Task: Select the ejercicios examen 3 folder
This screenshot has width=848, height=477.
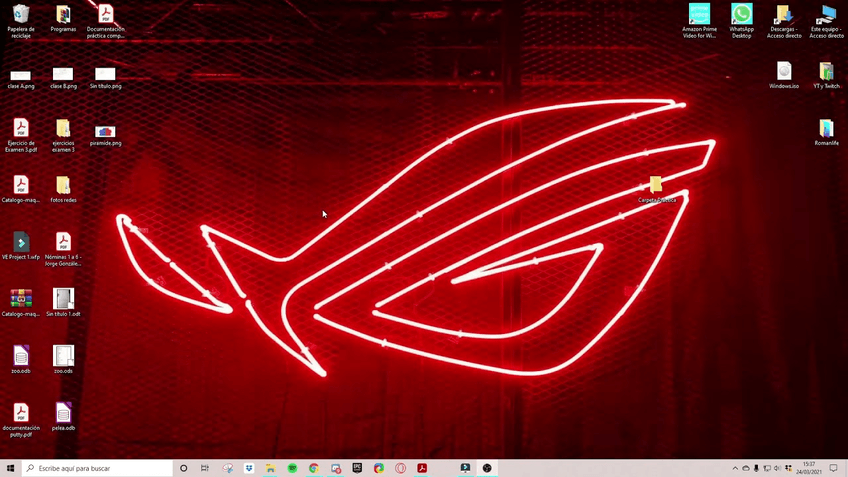Action: click(x=63, y=135)
